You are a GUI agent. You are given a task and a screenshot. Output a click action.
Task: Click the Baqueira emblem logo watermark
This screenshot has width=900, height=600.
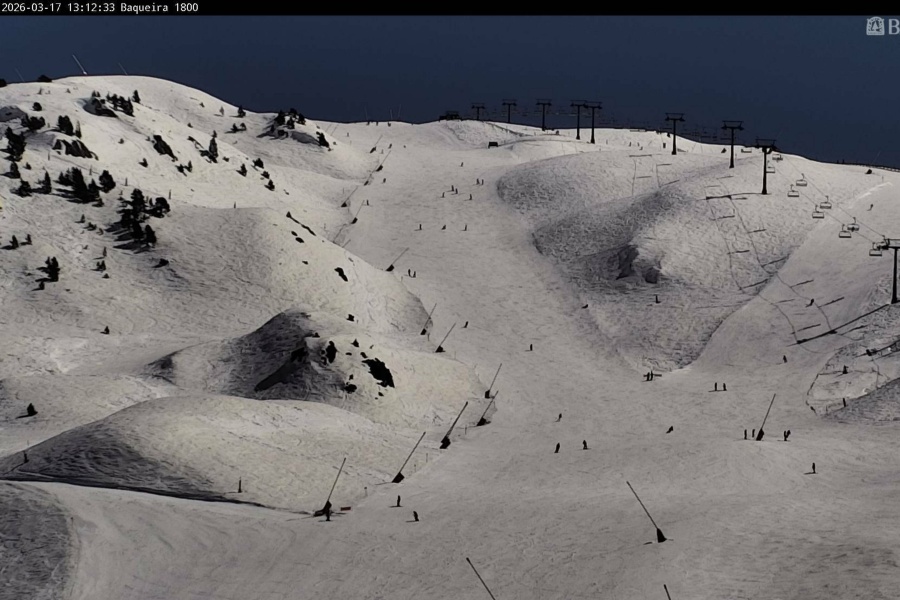pyautogui.click(x=875, y=26)
